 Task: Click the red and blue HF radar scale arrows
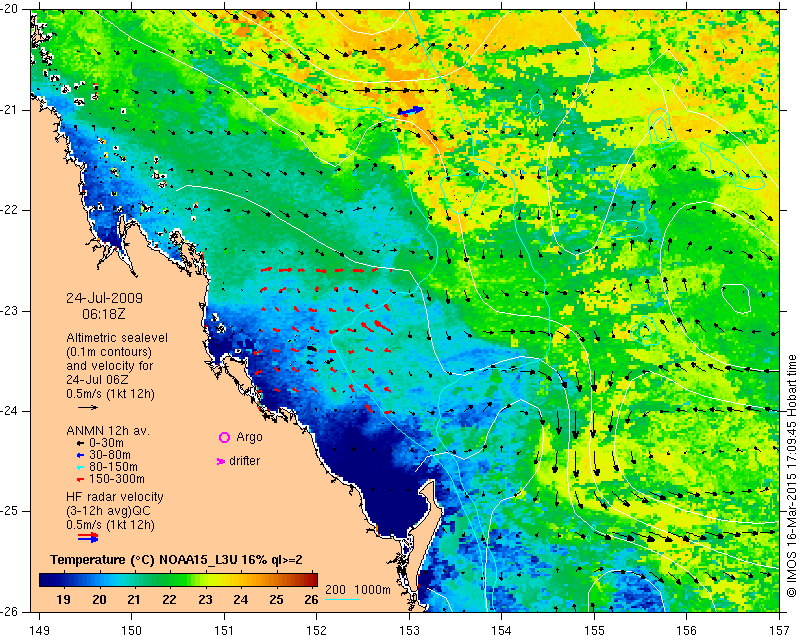88,537
